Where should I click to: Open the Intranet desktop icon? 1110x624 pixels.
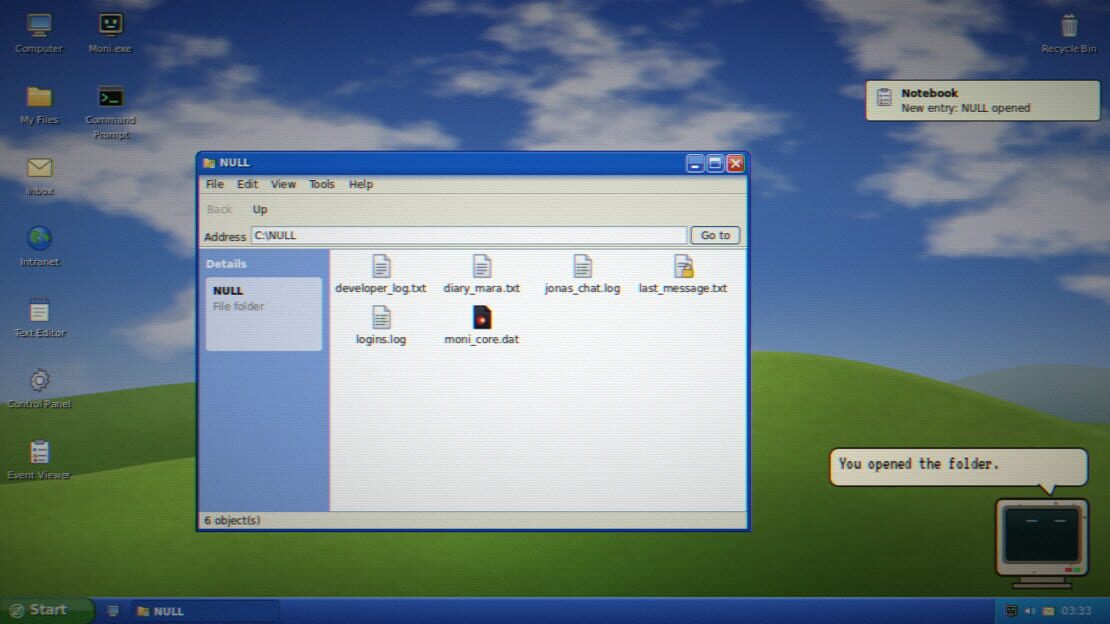click(40, 246)
